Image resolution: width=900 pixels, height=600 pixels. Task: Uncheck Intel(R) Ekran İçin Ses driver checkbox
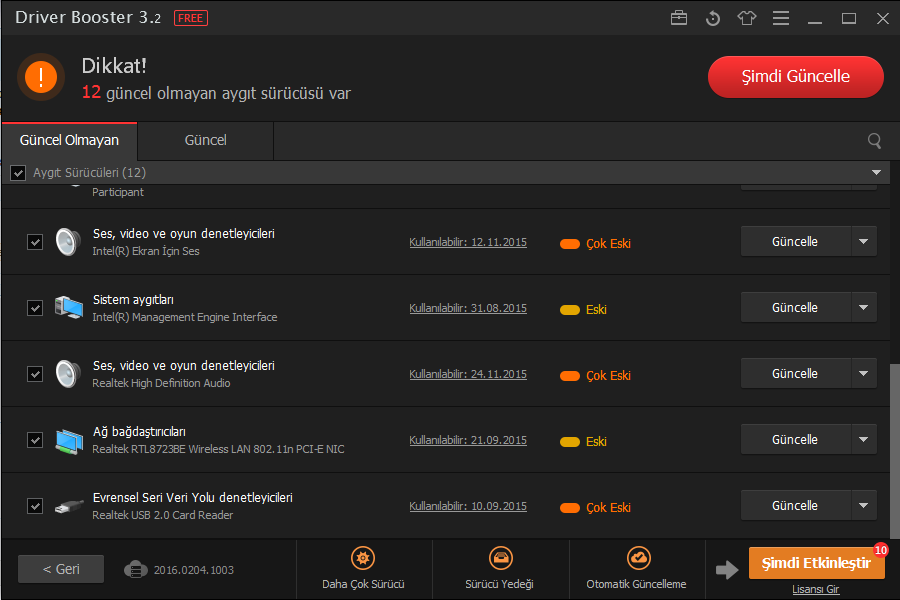click(35, 242)
